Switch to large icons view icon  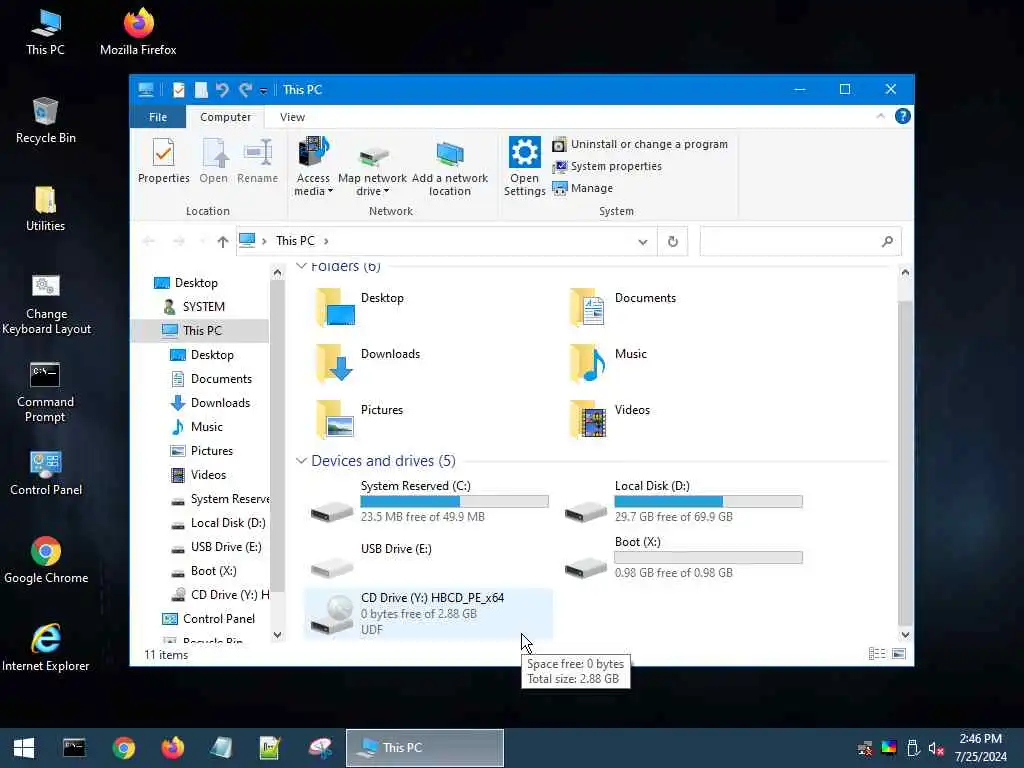[899, 654]
